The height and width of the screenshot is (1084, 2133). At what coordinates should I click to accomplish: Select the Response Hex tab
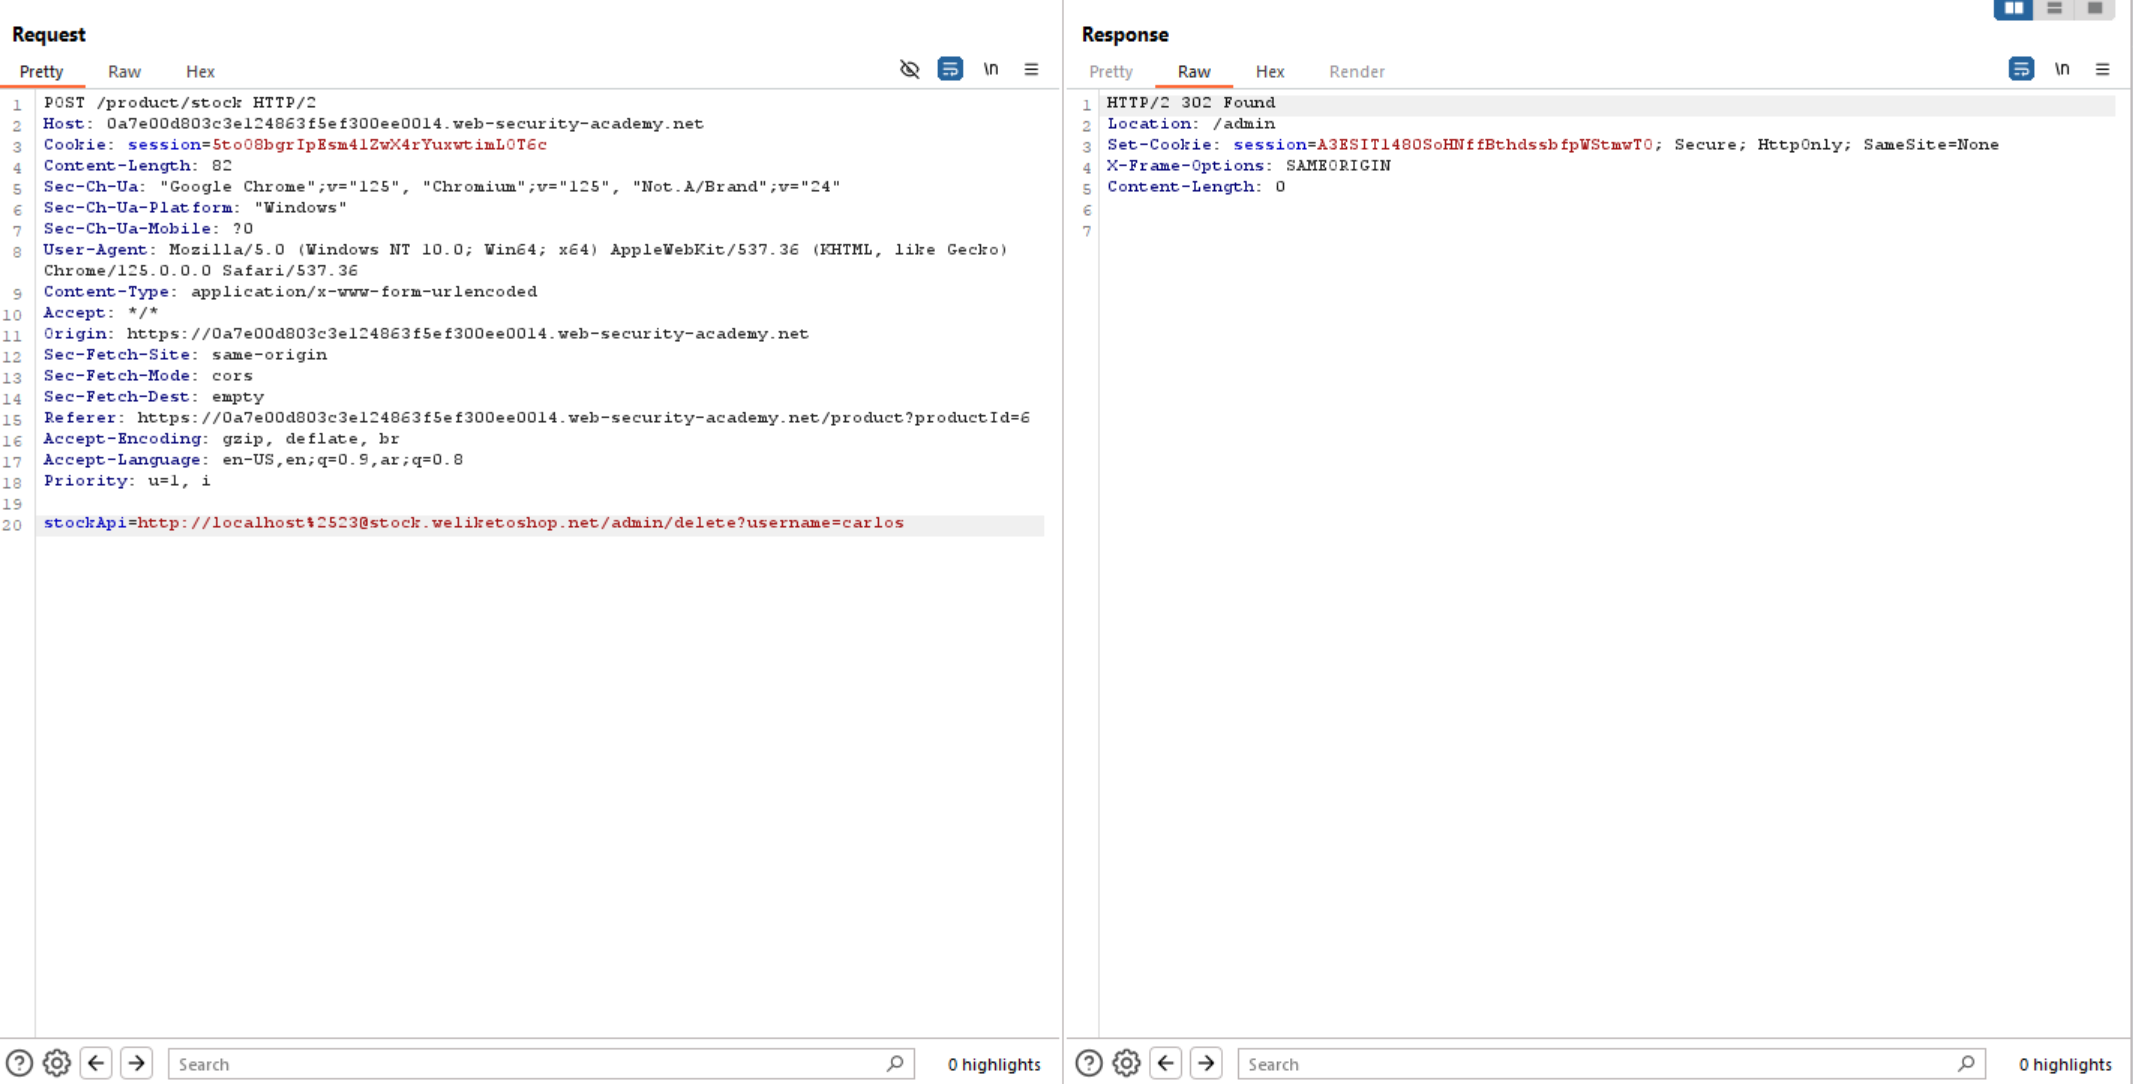(1270, 72)
